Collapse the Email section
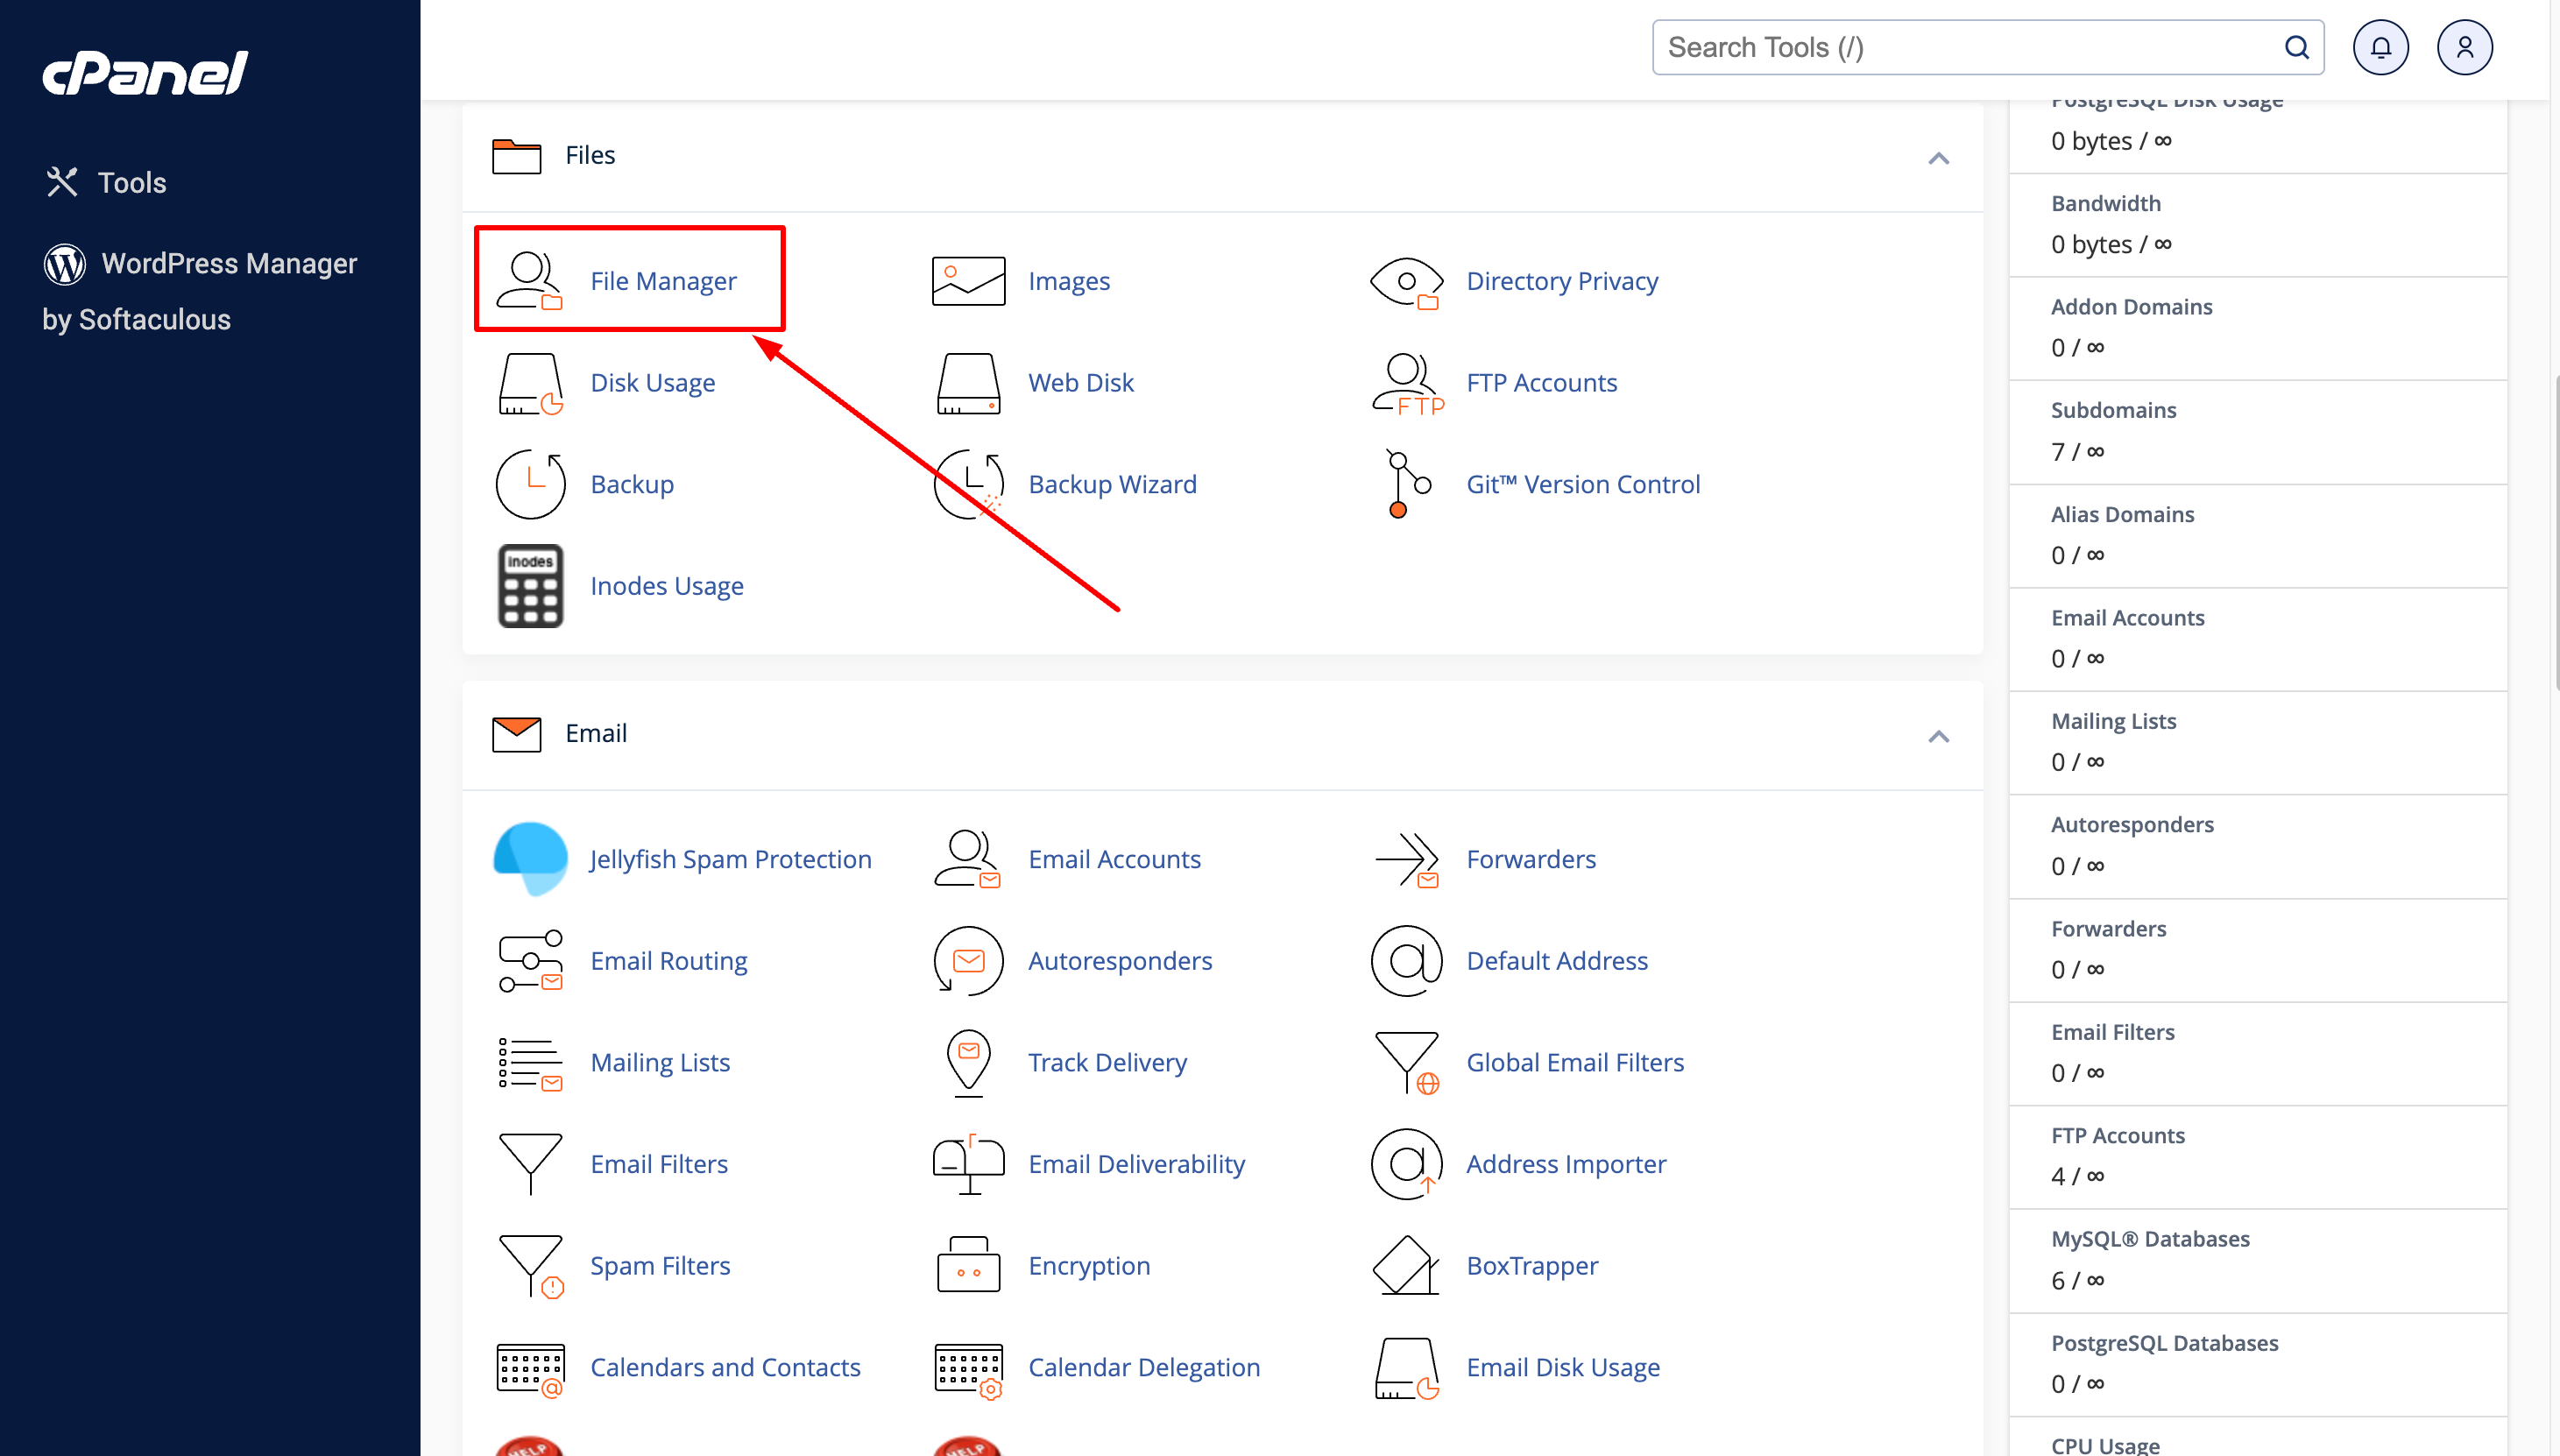The width and height of the screenshot is (2560, 1456). [x=1938, y=736]
